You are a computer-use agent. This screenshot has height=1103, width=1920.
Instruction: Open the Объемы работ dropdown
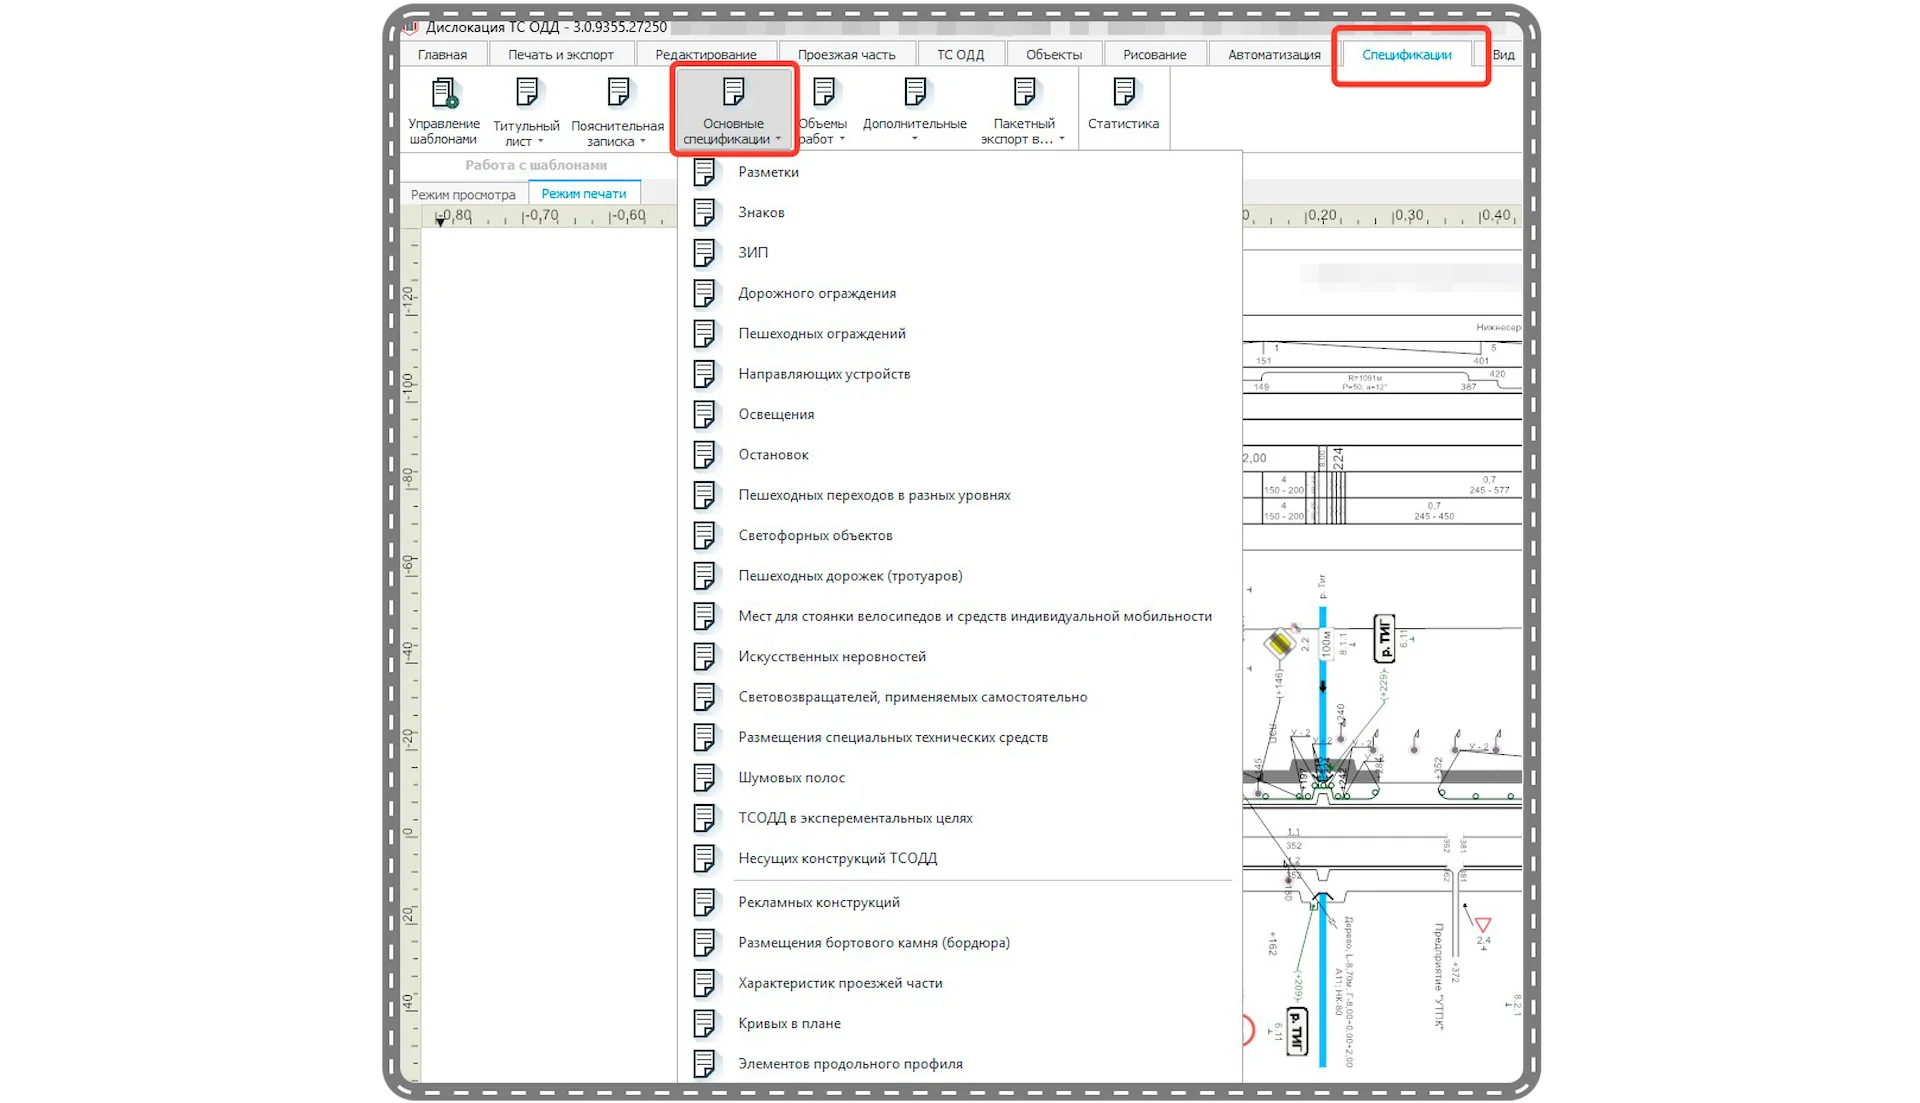pos(823,112)
